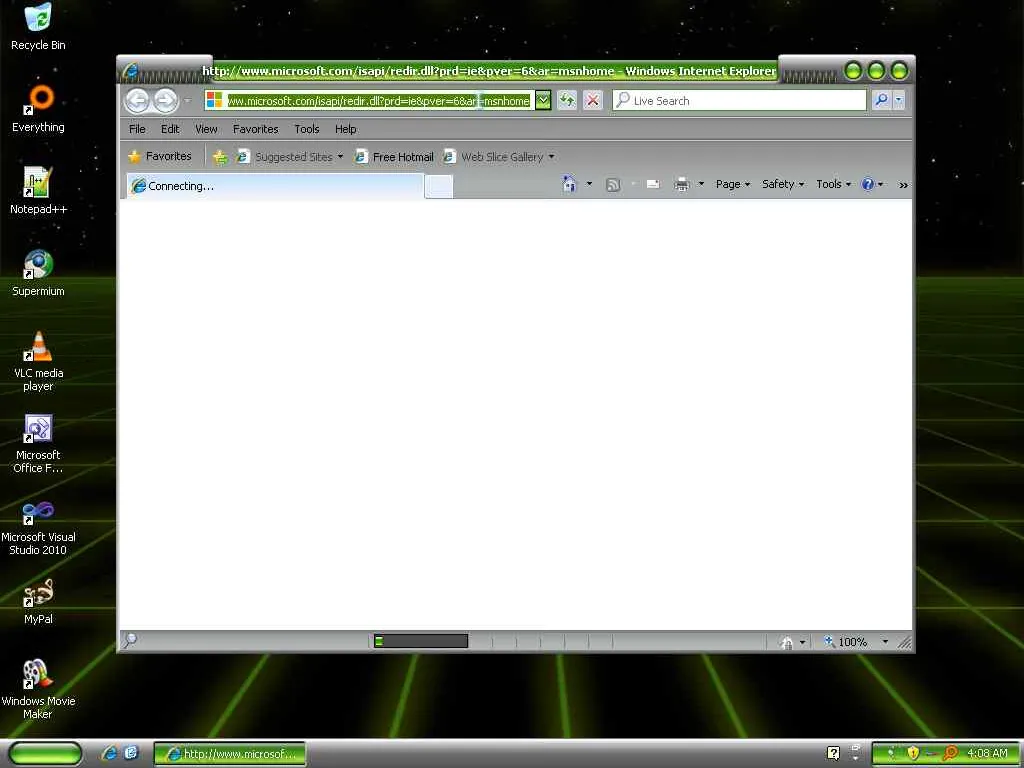Click the second quick launch icon
Viewport: 1024px width, 768px height.
(x=131, y=753)
